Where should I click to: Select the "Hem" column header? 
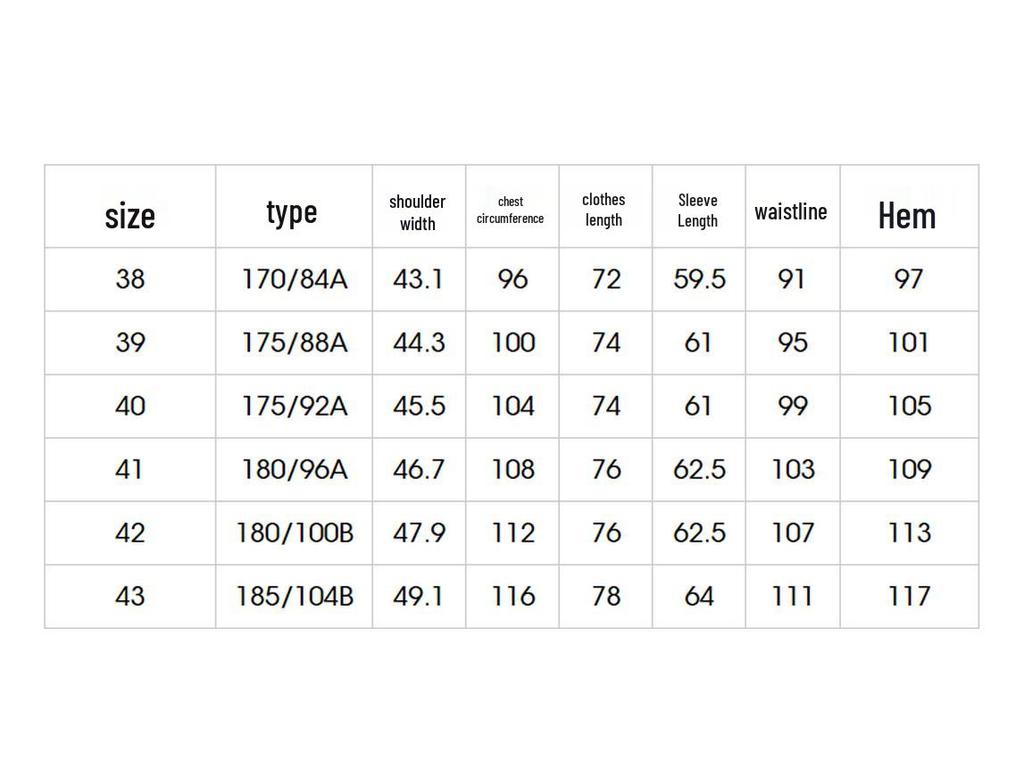(907, 215)
